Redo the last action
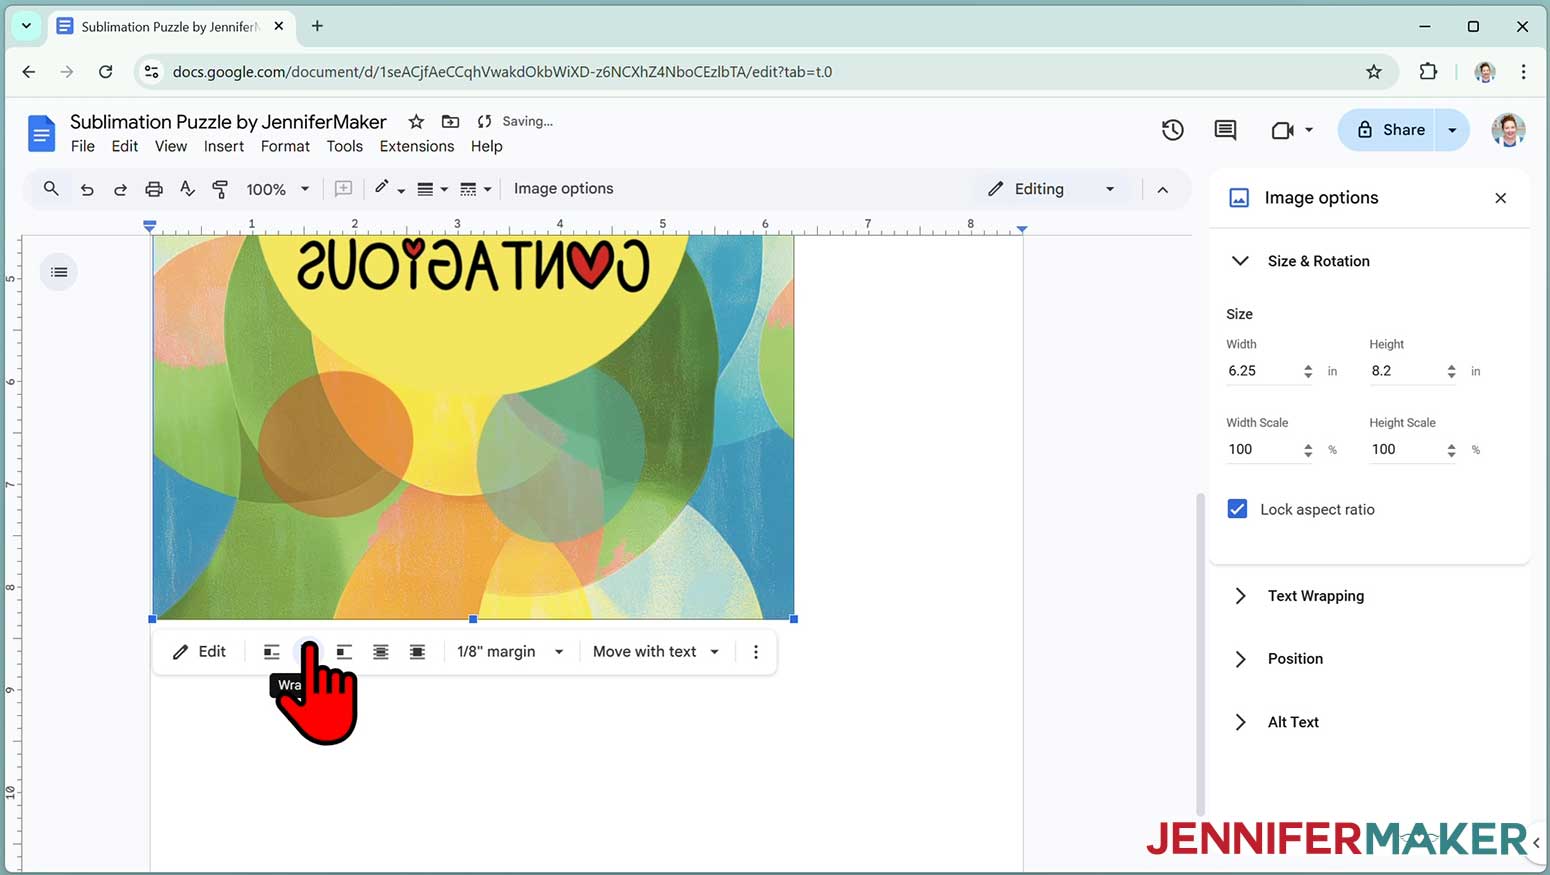1550x875 pixels. (120, 189)
